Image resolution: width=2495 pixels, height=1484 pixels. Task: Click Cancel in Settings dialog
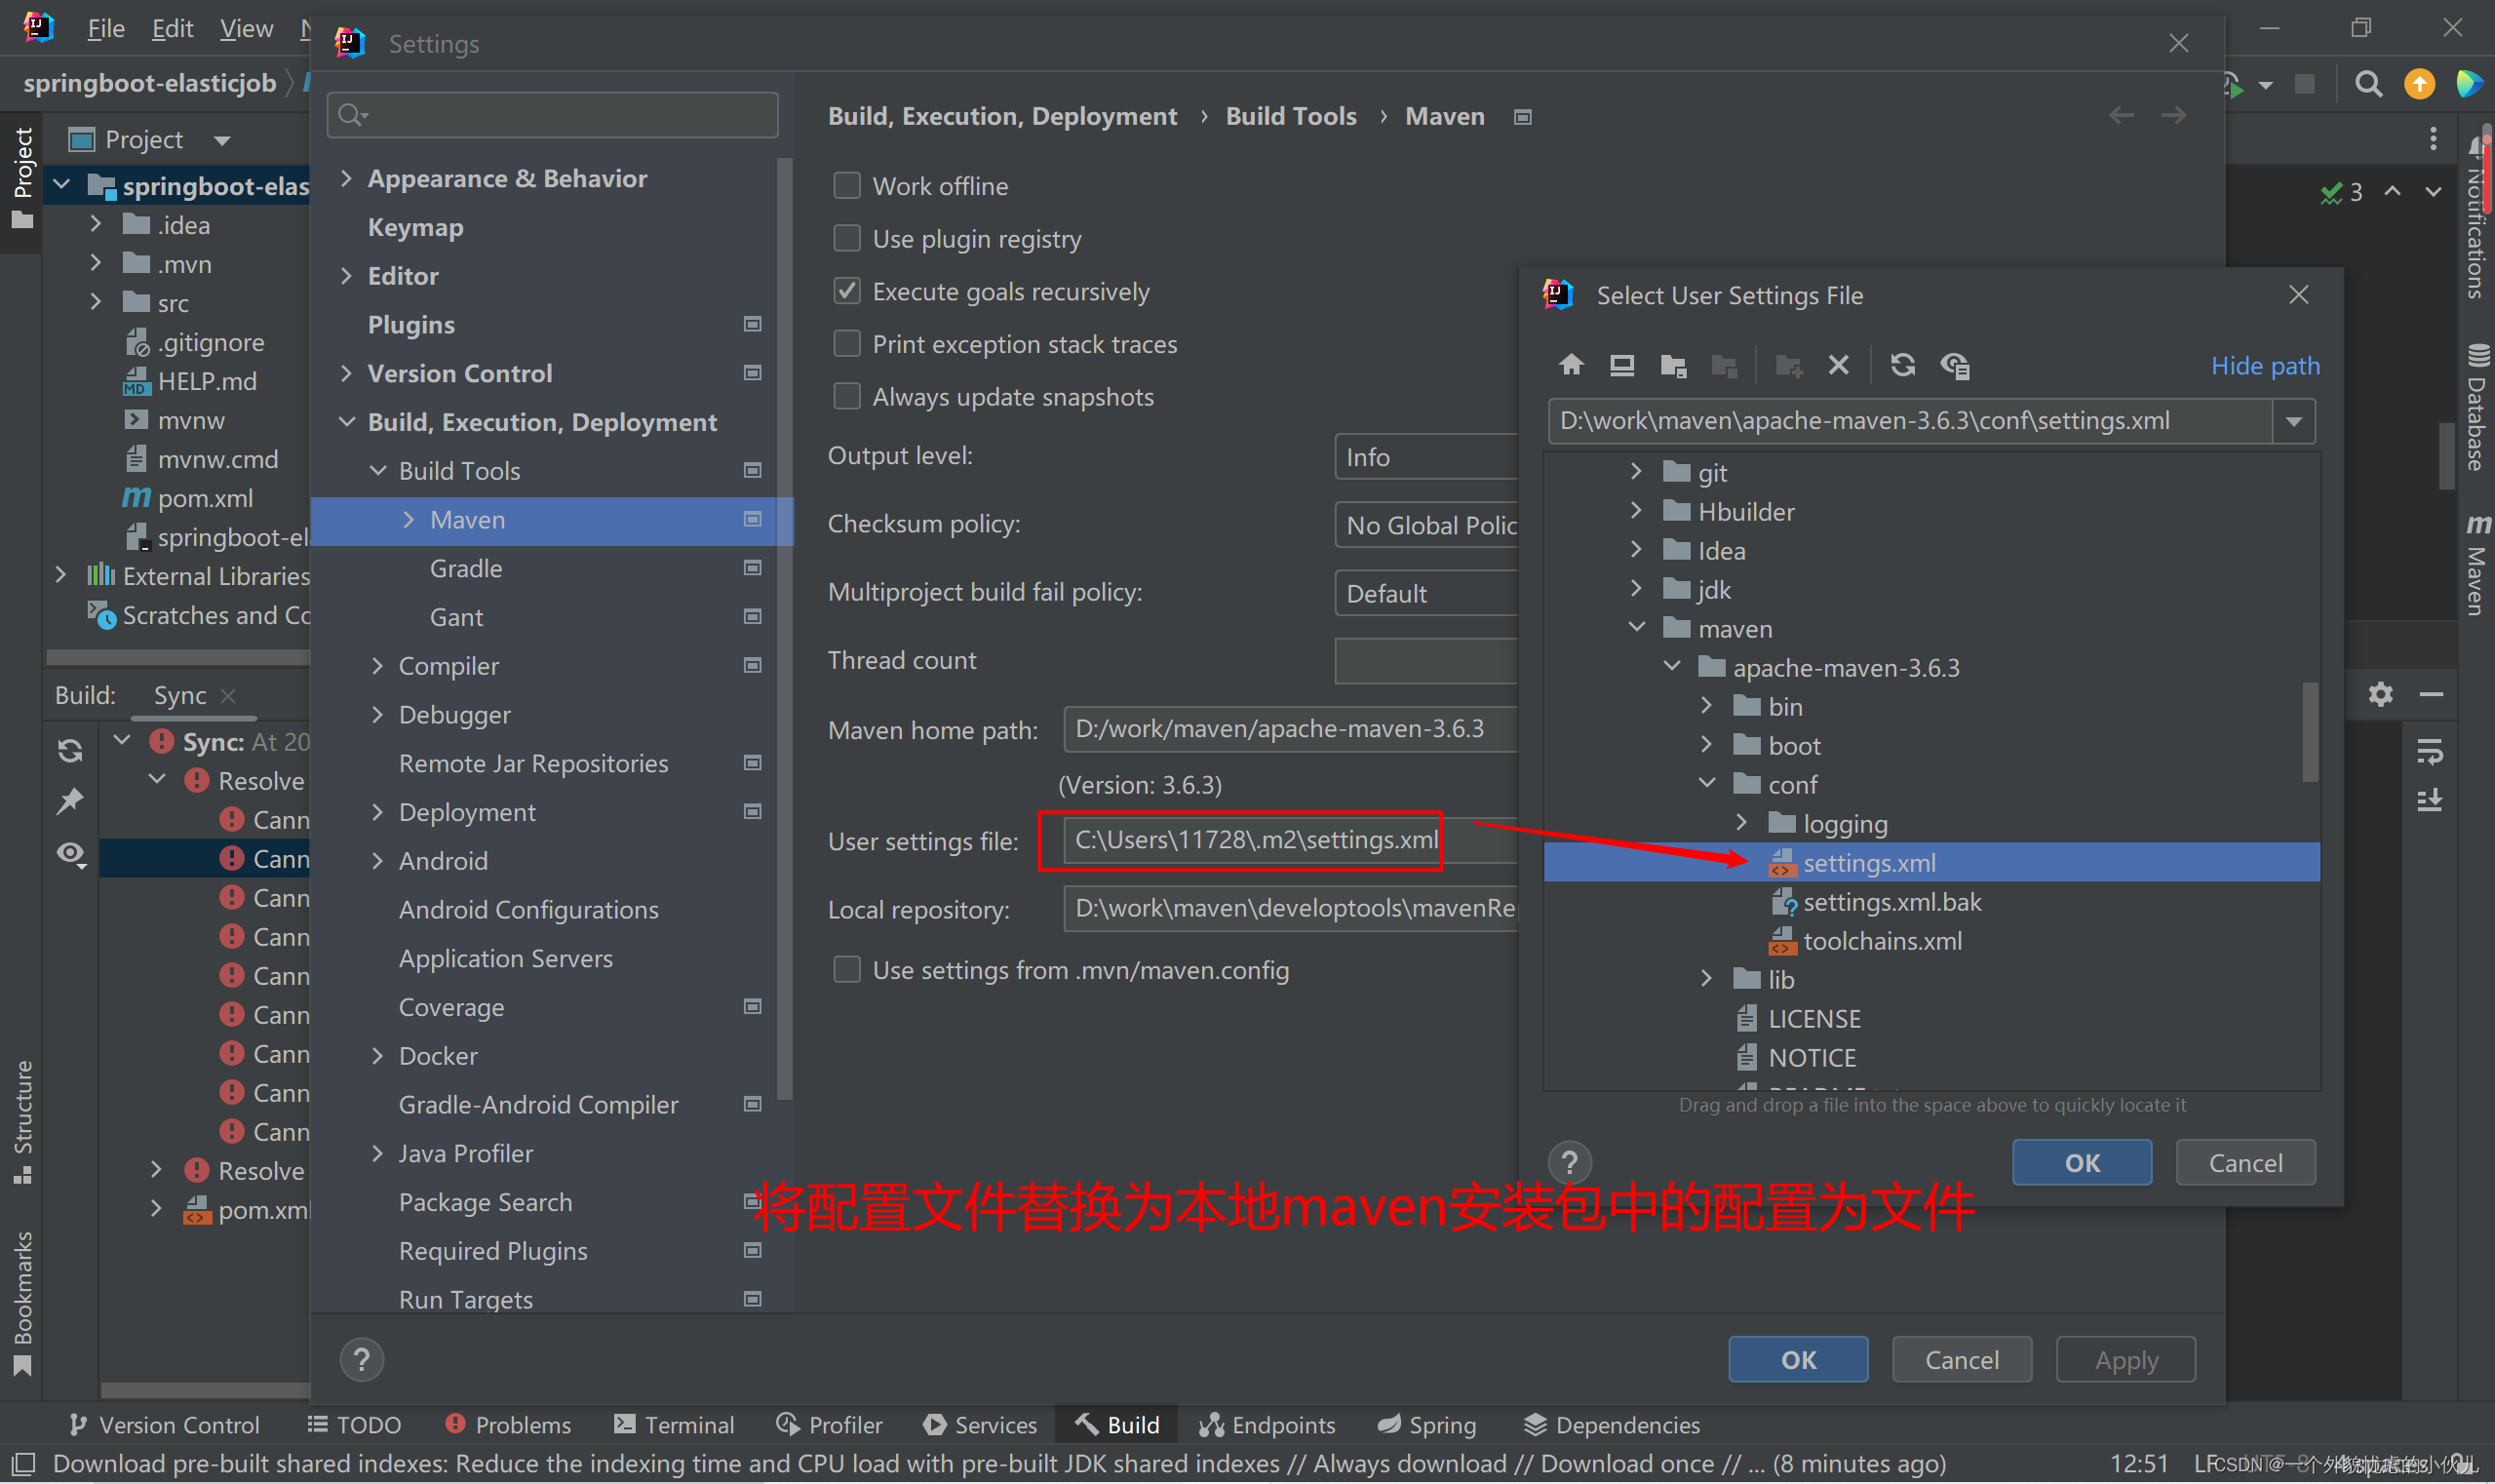tap(1962, 1359)
